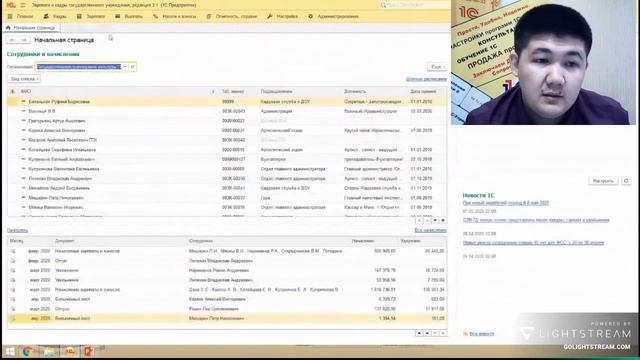
Task: Select employee row Беленькая Руфина Борисовна
Action: point(227,101)
